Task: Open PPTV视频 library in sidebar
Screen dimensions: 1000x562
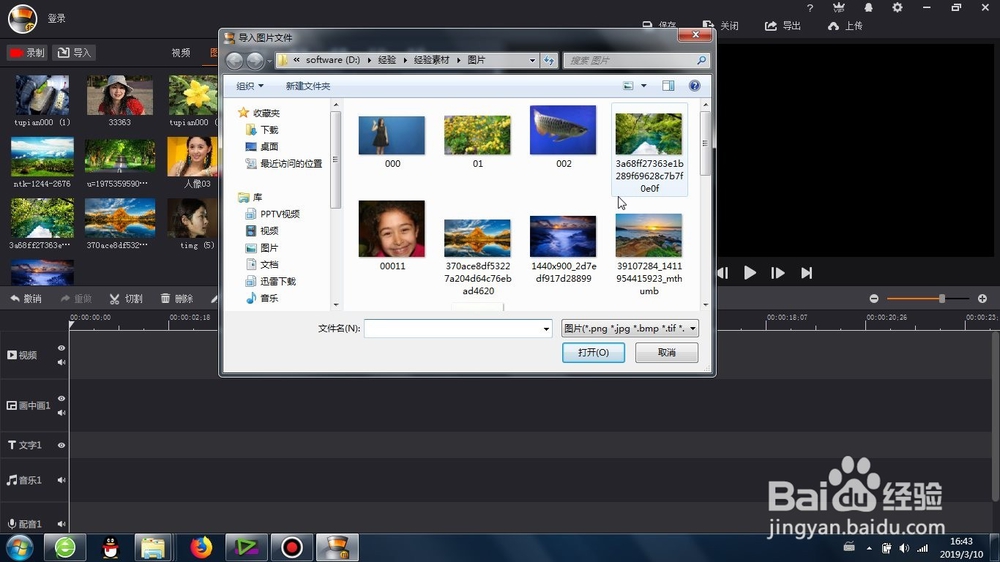Action: (272, 214)
